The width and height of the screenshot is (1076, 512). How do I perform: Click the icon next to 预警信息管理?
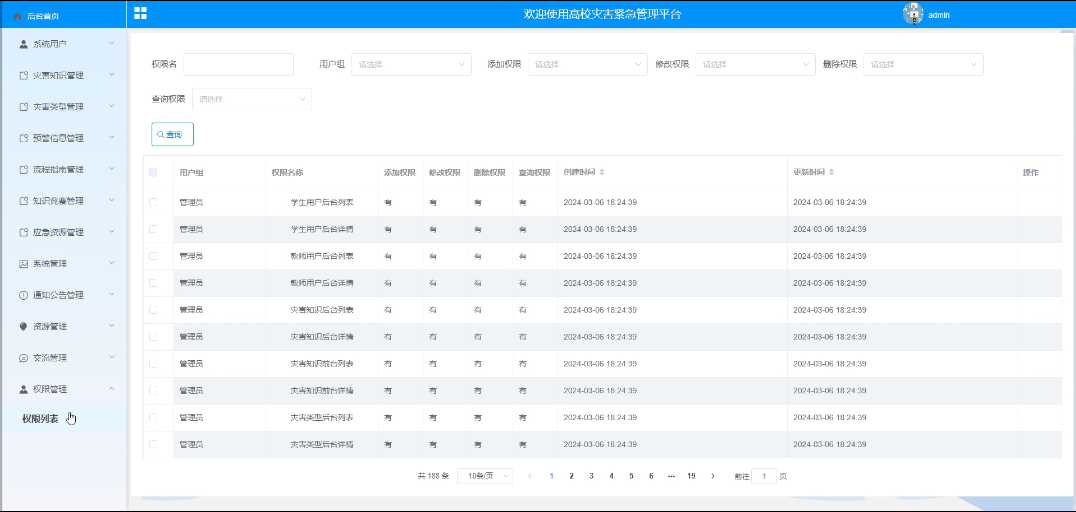[x=23, y=138]
